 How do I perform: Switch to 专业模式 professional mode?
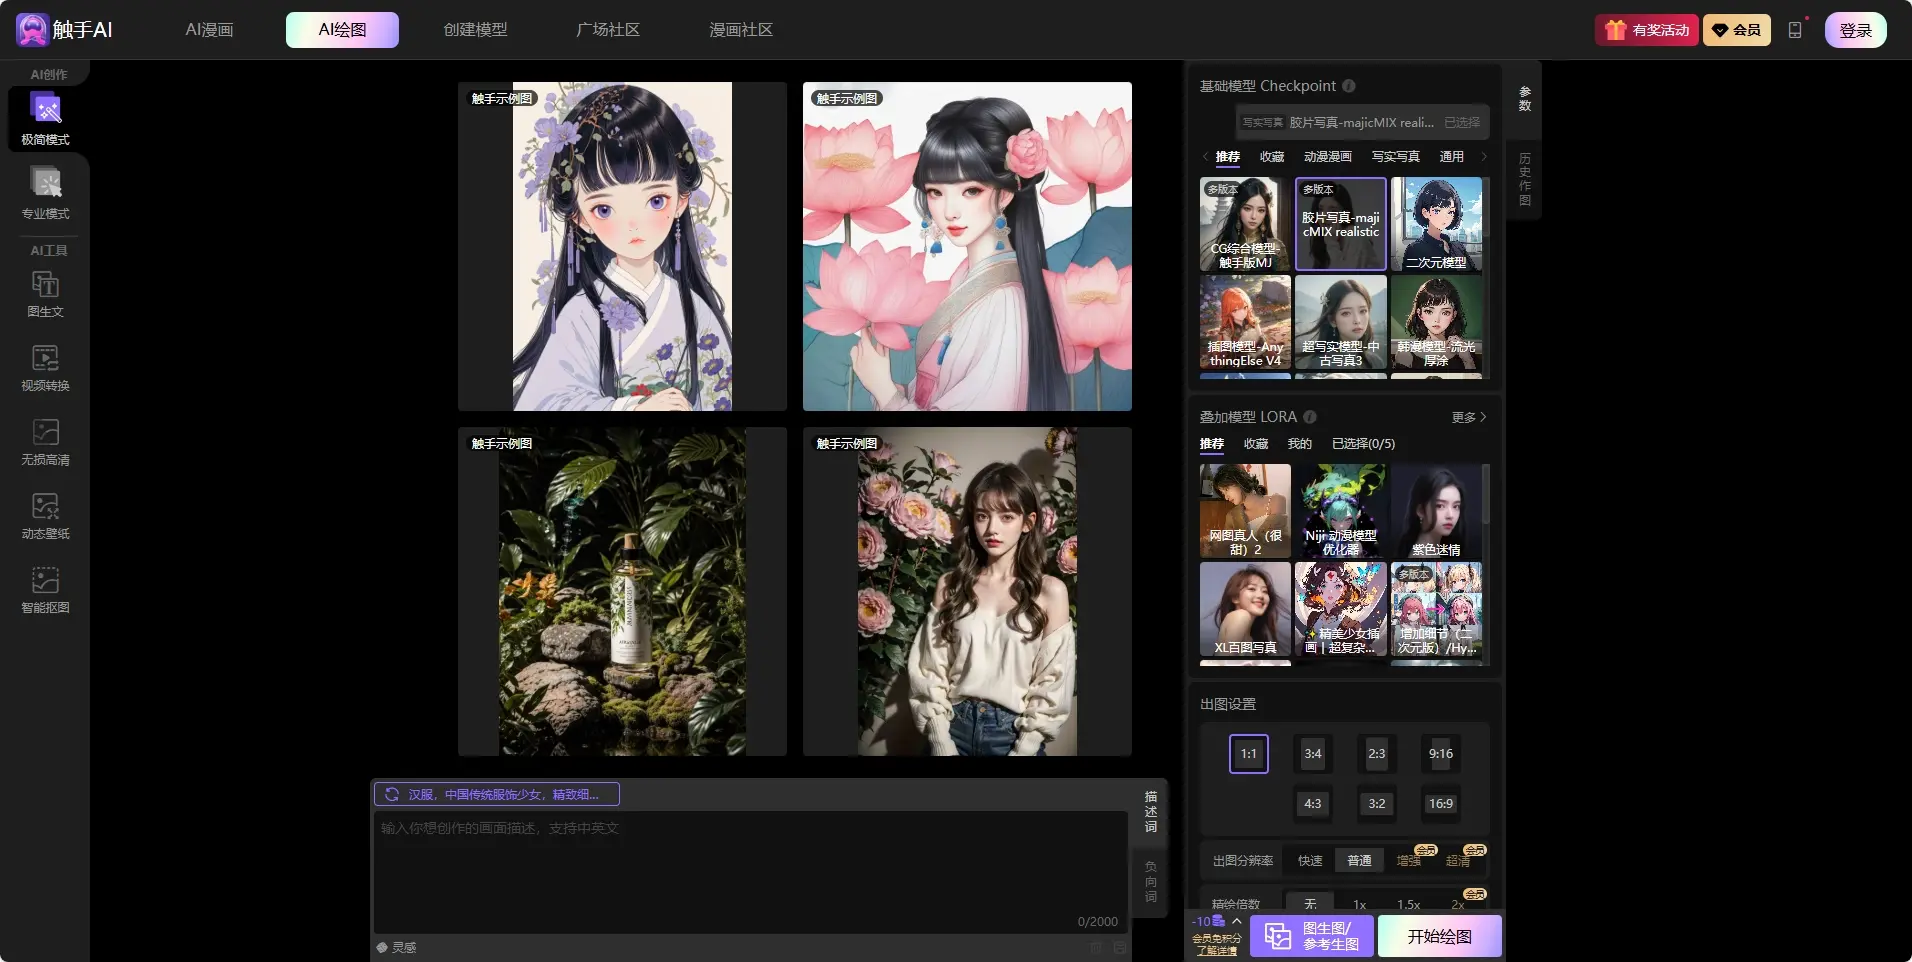click(46, 184)
